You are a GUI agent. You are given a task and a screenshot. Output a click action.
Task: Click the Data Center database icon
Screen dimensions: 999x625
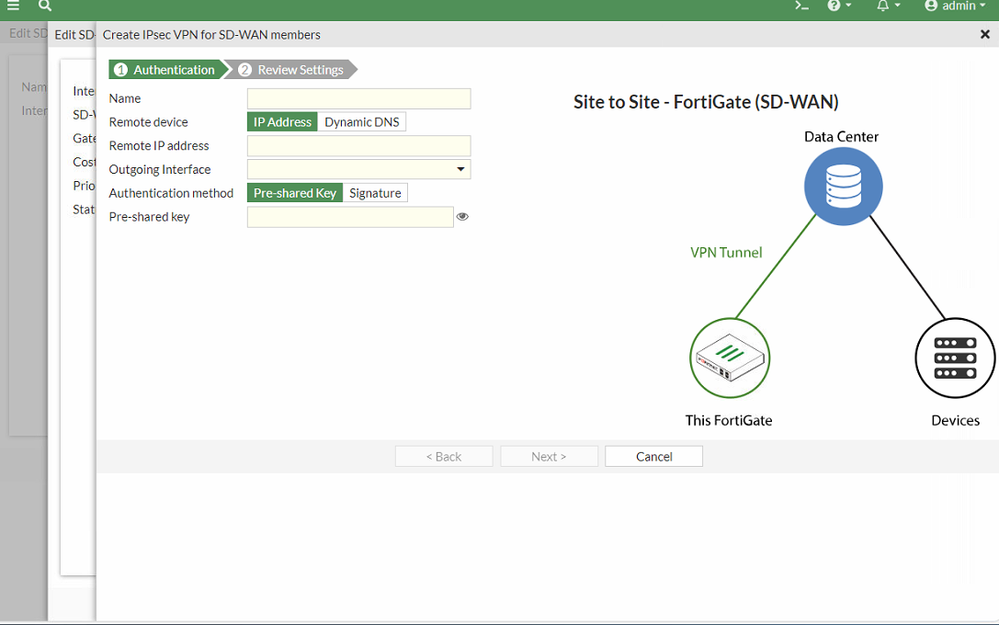coord(843,186)
